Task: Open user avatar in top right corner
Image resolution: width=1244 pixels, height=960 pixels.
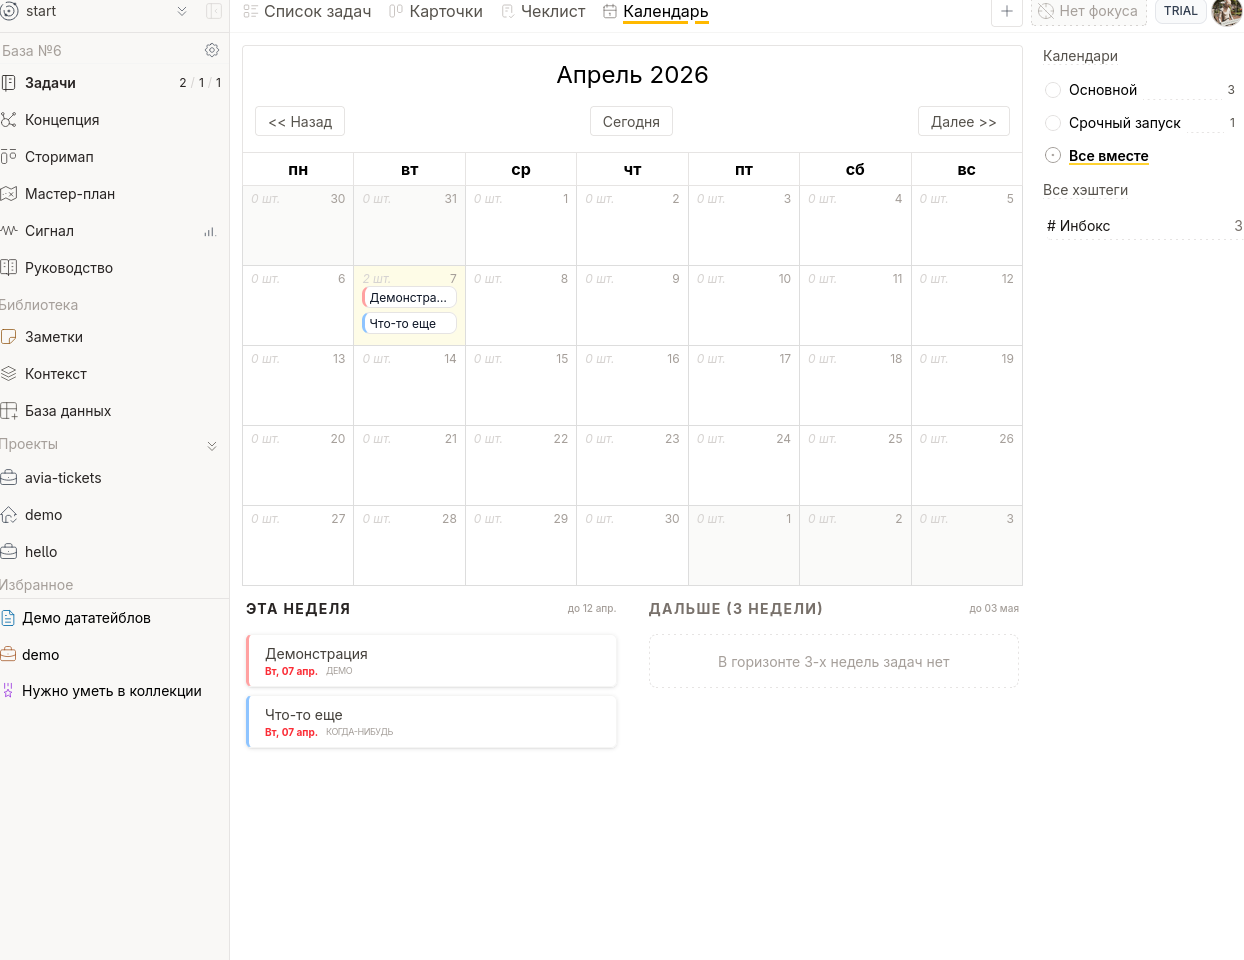Action: (x=1227, y=12)
